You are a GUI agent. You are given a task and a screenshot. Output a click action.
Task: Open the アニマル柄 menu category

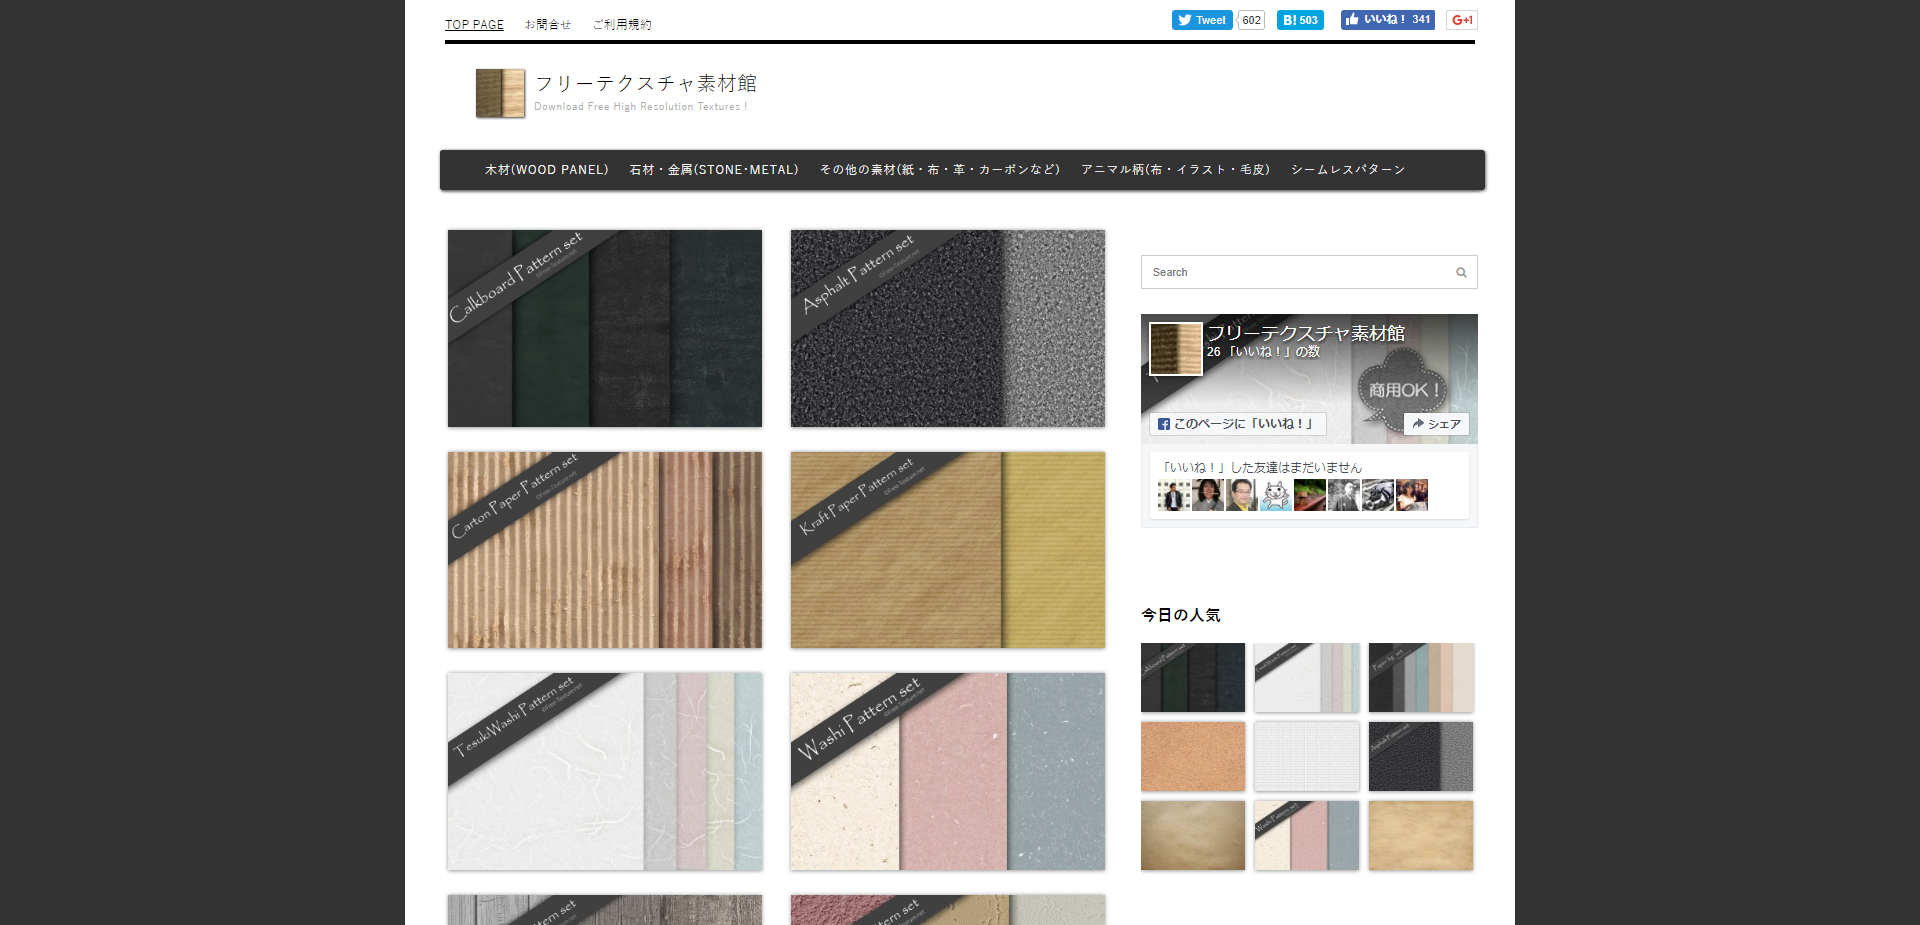click(1175, 170)
